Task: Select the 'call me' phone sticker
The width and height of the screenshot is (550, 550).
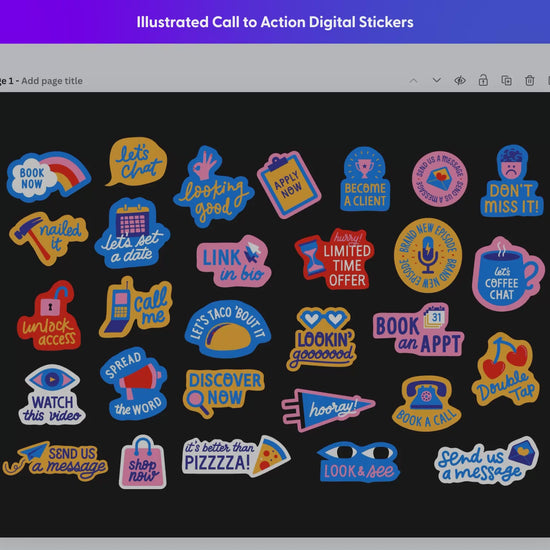Action: tap(135, 307)
